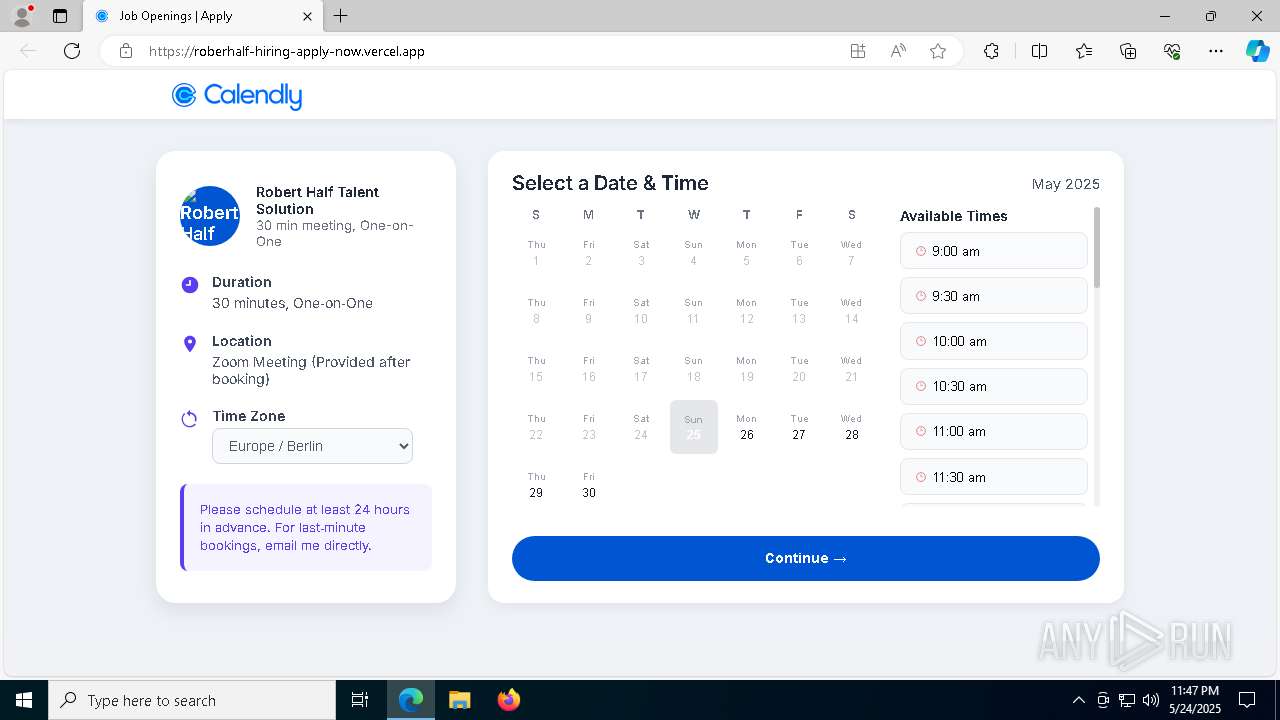Viewport: 1280px width, 720px height.
Task: Click the Location pin icon
Action: coord(189,344)
